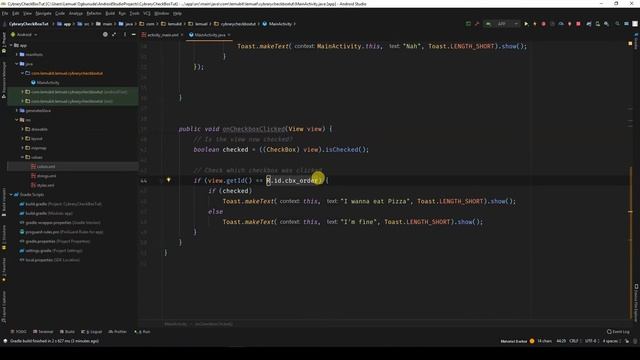Image resolution: width=640 pixels, height=360 pixels.
Task: Open the Favorites side tool button
Action: pyautogui.click(x=4, y=269)
